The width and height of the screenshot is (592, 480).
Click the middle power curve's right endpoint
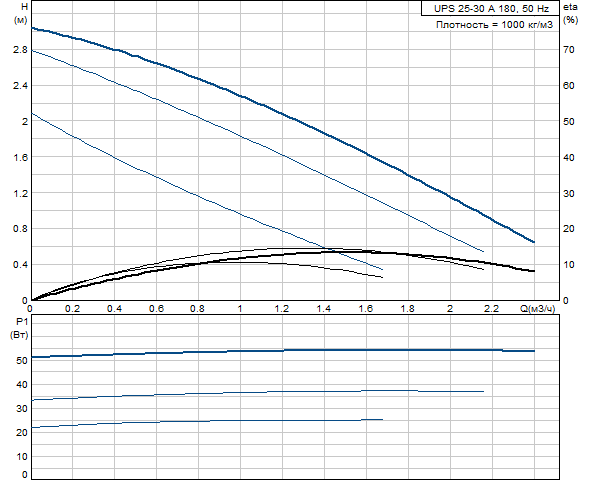[483, 391]
